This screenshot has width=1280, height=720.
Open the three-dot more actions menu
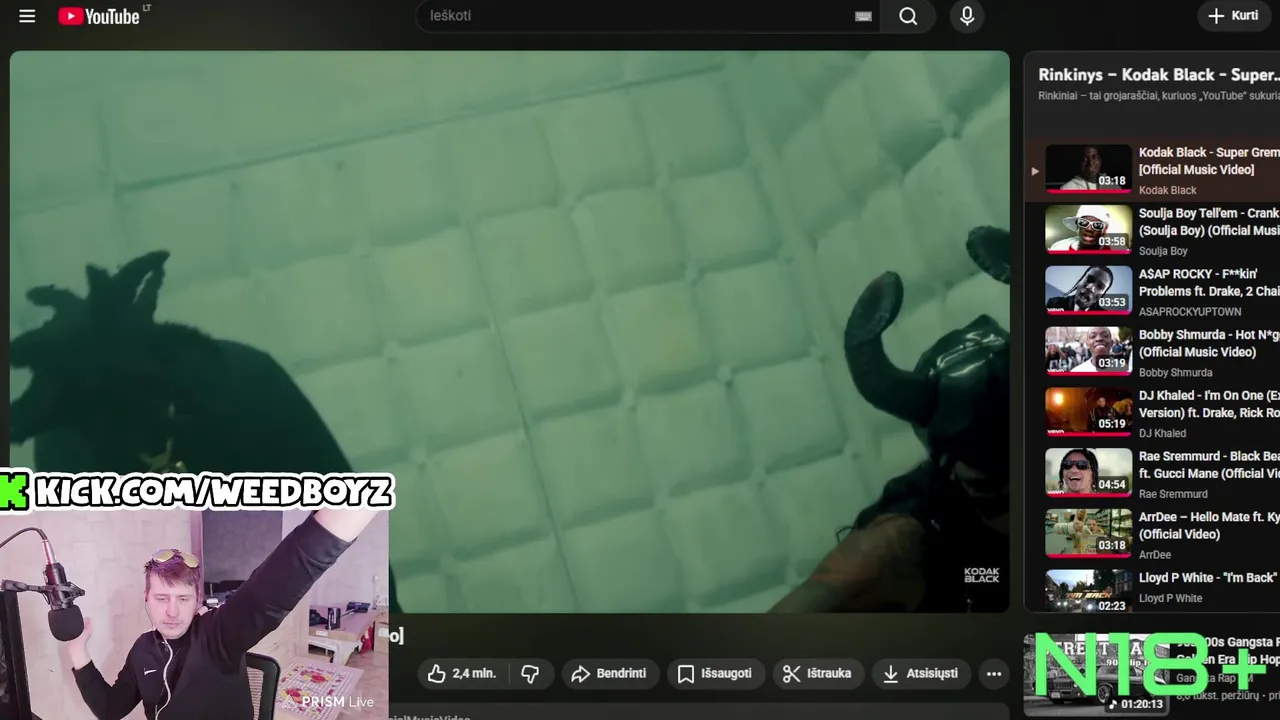click(993, 674)
